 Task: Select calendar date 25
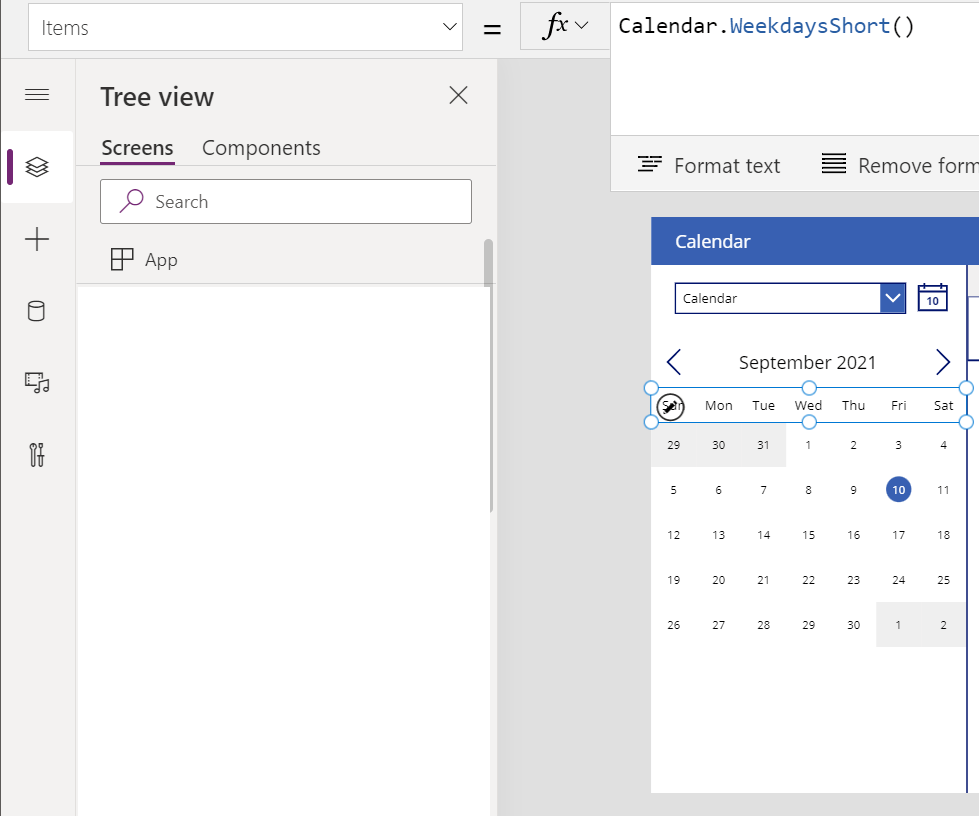coord(943,580)
